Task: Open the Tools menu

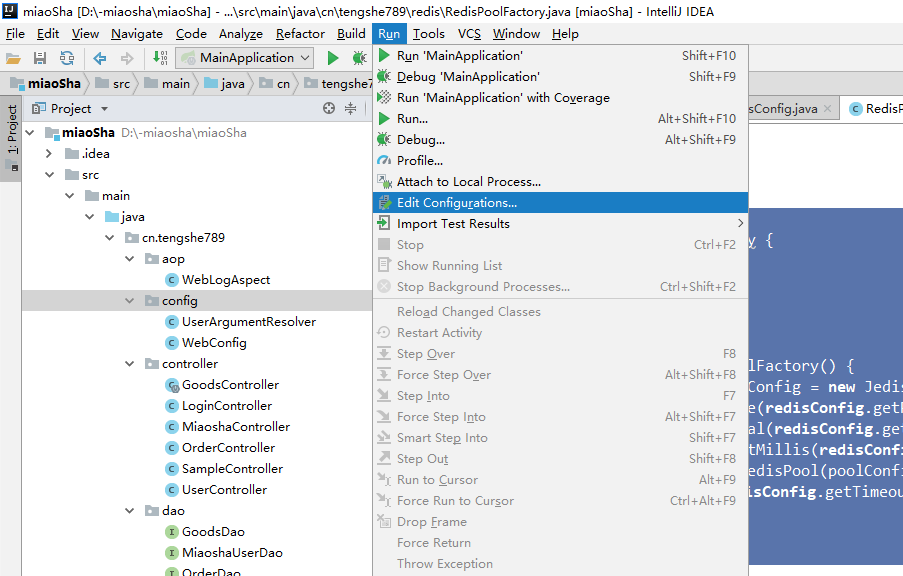Action: tap(428, 34)
